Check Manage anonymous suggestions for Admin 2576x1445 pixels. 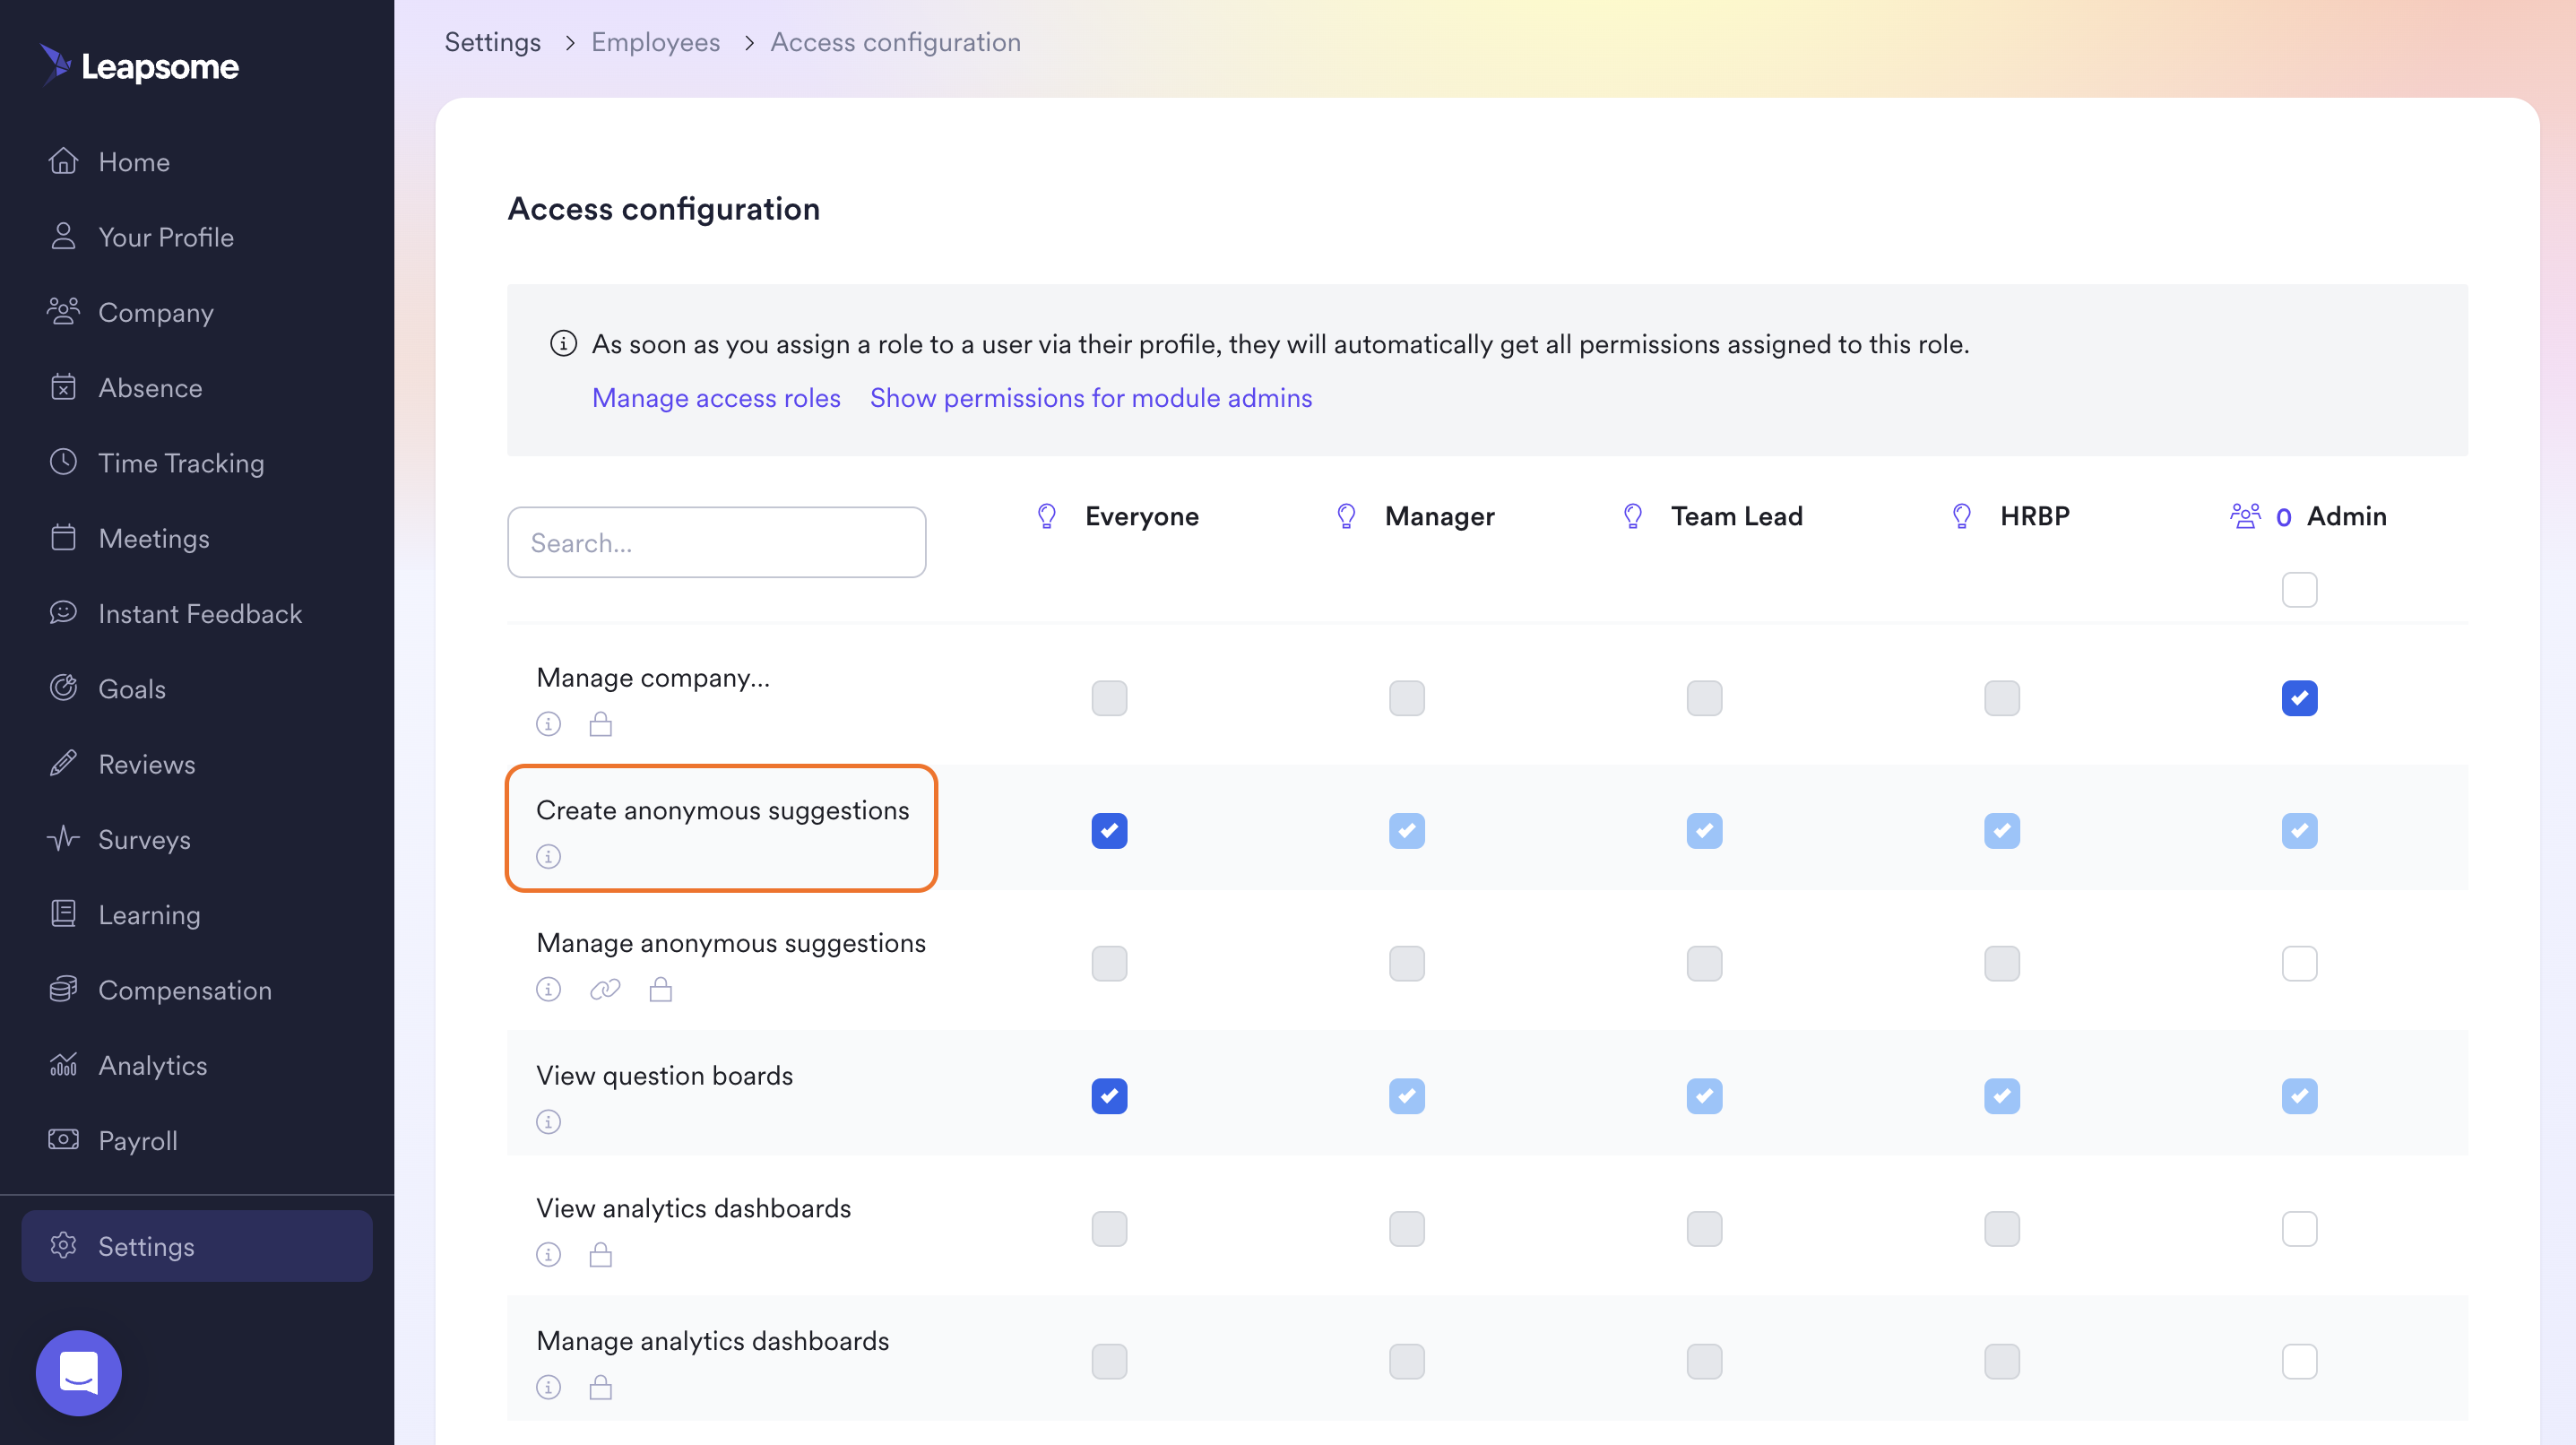tap(2299, 963)
